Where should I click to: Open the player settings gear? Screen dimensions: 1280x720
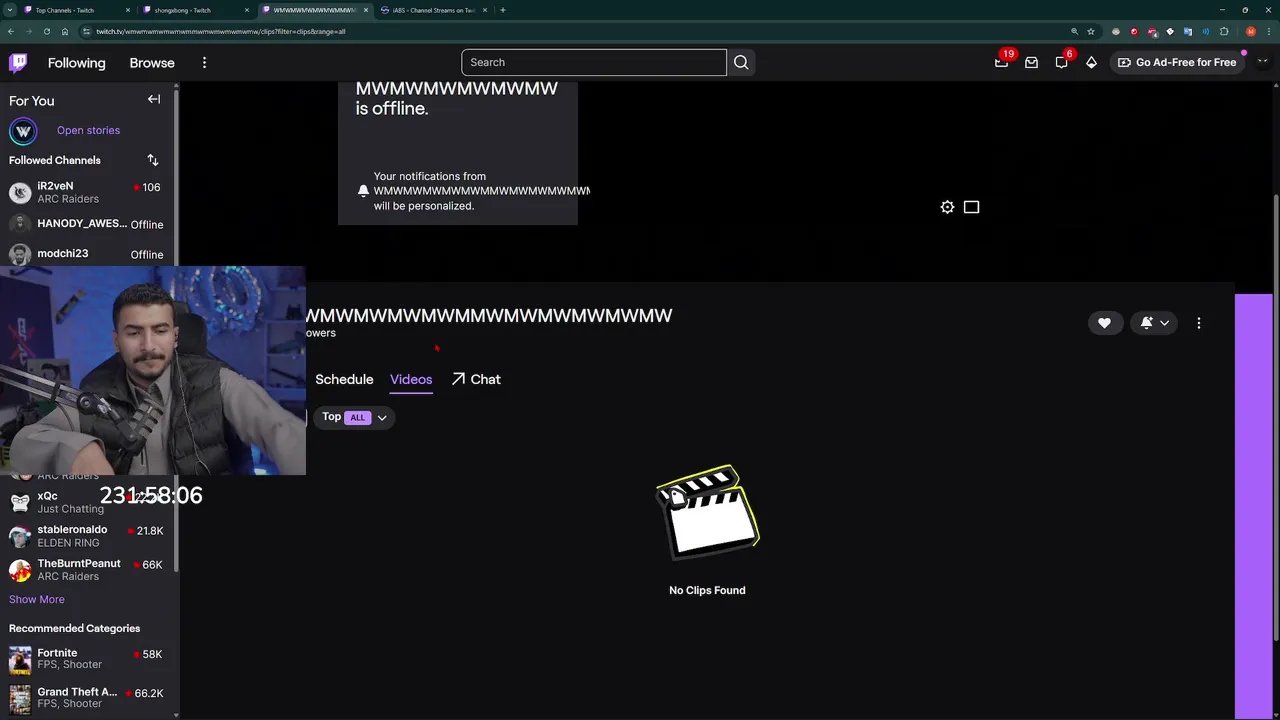pos(947,207)
